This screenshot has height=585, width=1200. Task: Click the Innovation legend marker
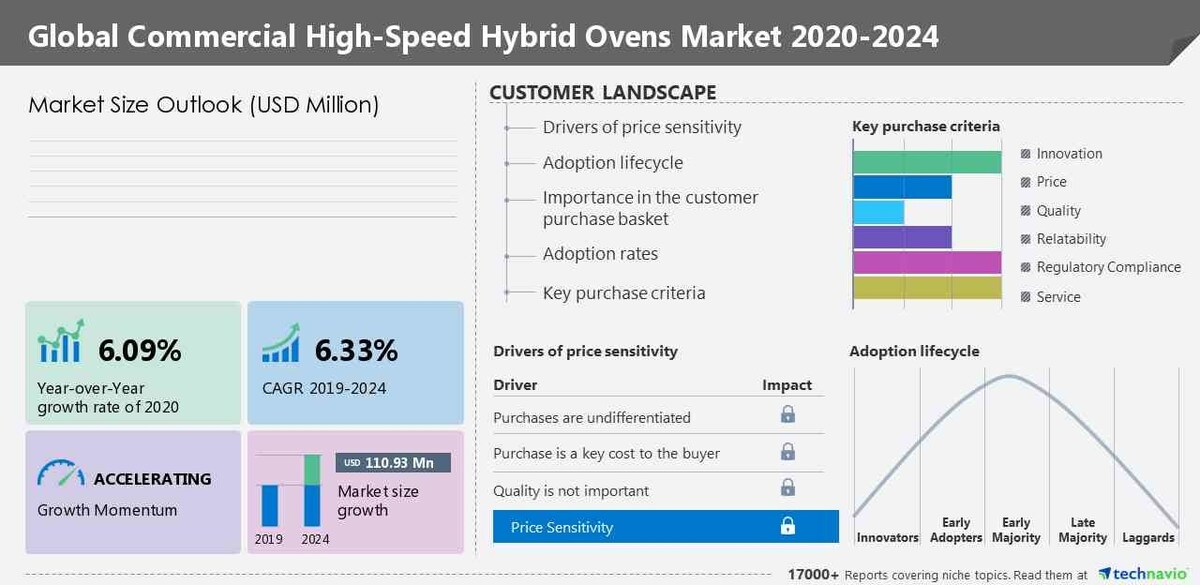(1026, 154)
